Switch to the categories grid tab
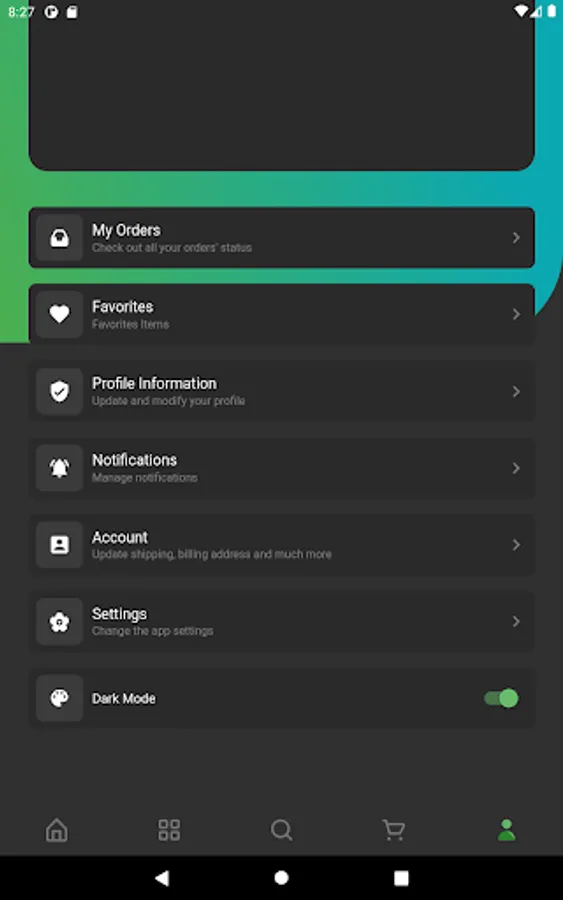563x900 pixels. click(169, 830)
